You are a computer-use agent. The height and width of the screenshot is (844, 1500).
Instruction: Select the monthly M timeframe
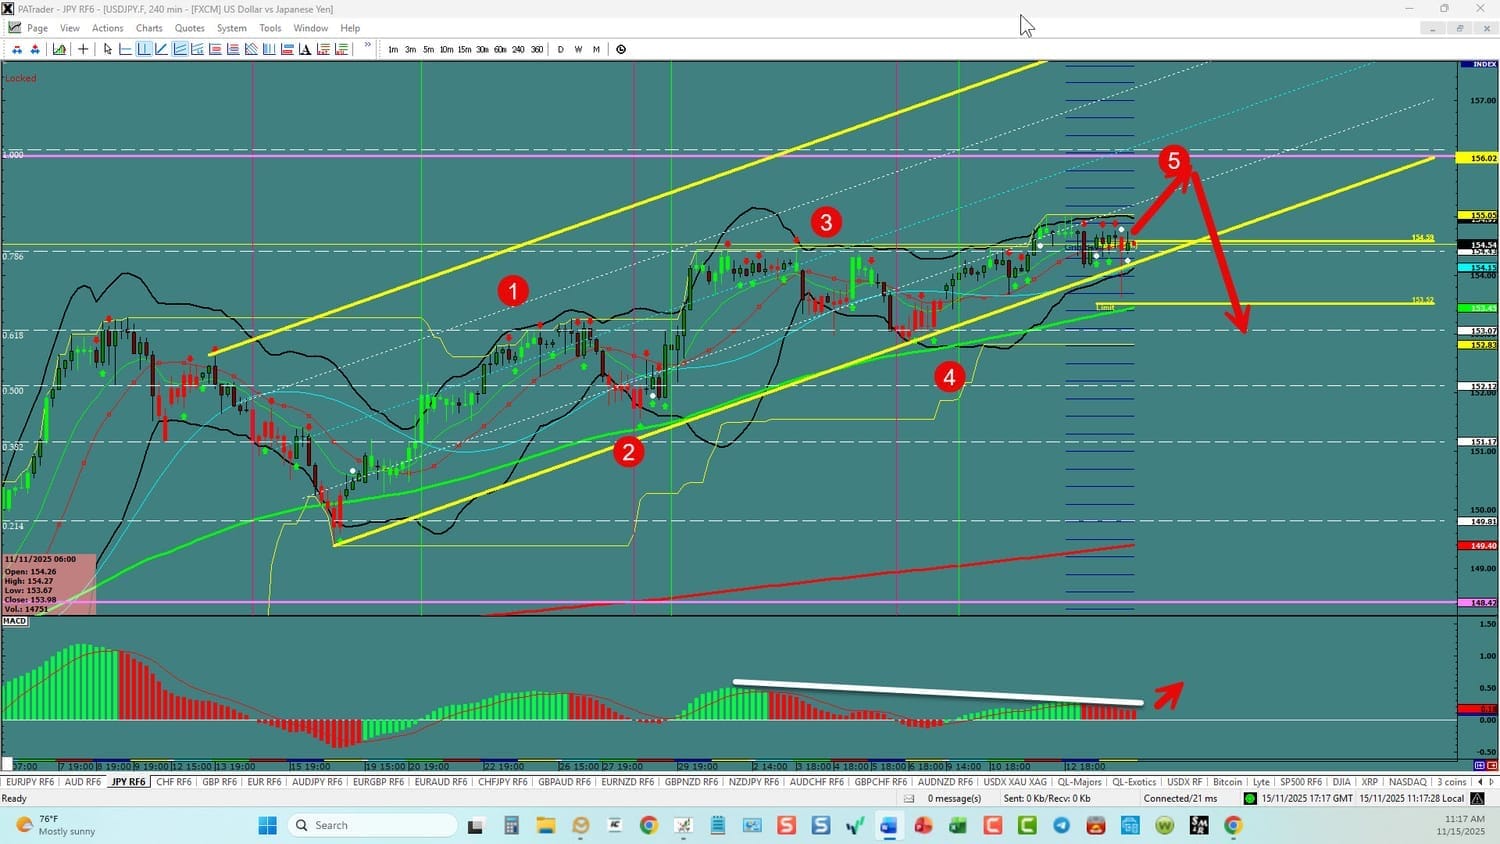pyautogui.click(x=596, y=49)
